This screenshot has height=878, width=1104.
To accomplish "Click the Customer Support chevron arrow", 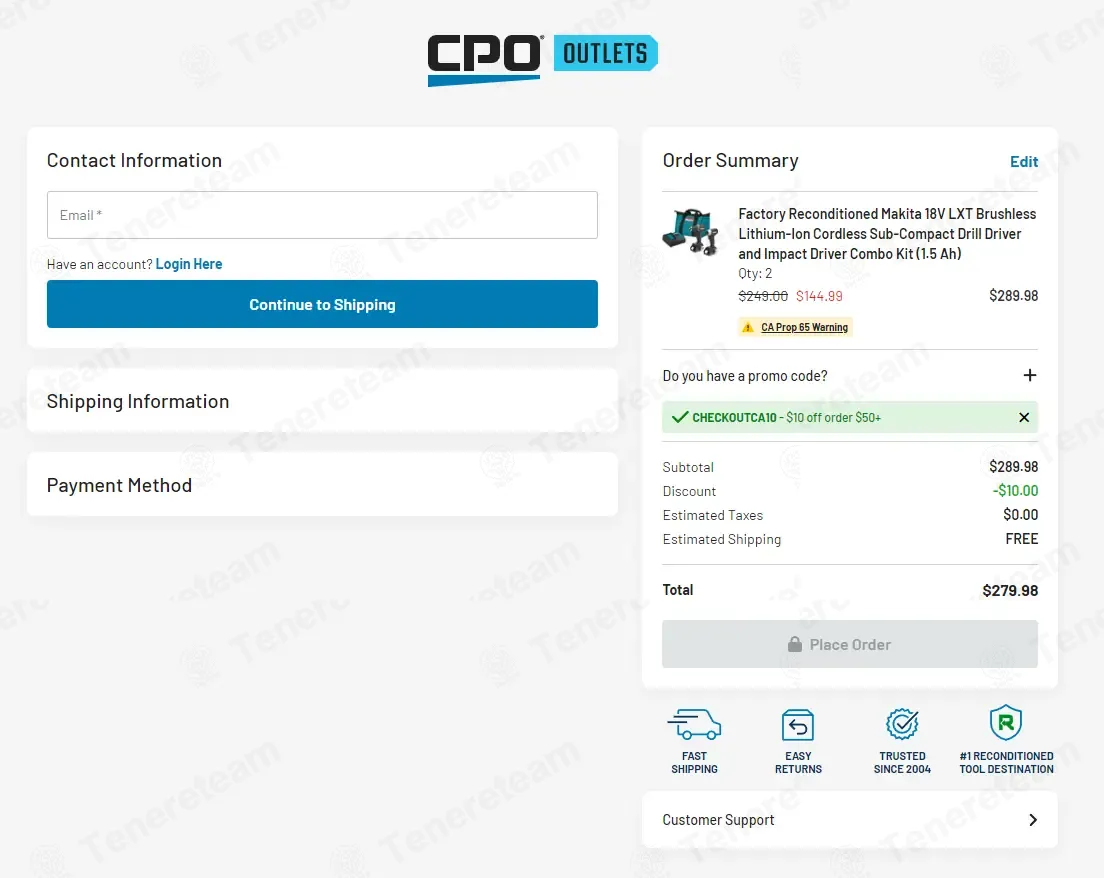I will (1033, 820).
